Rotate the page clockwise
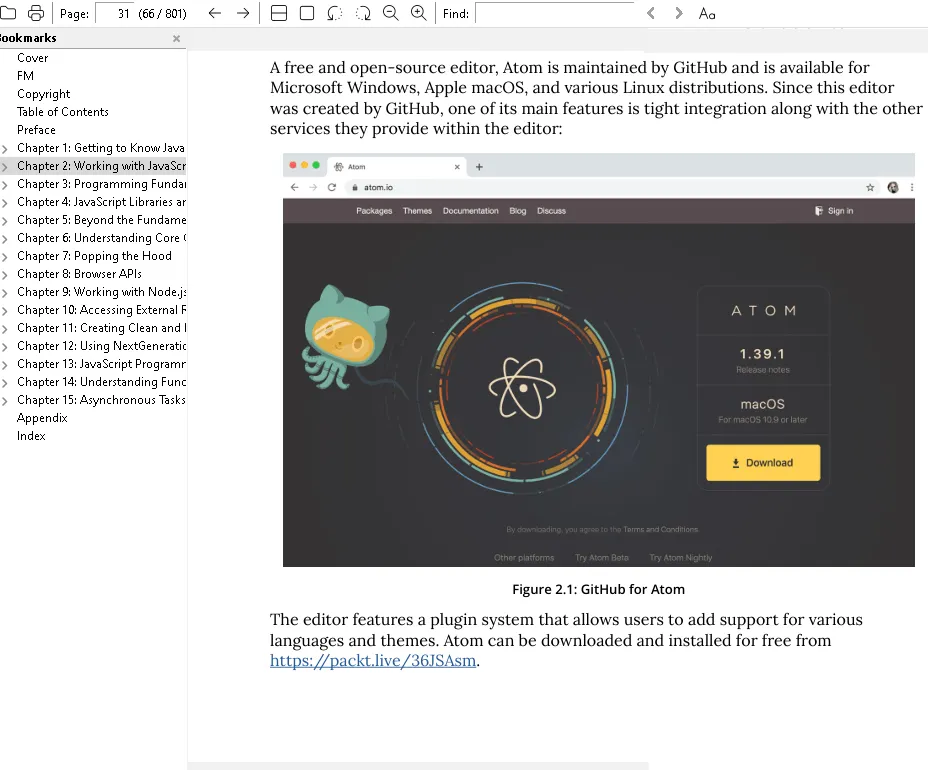 click(363, 13)
